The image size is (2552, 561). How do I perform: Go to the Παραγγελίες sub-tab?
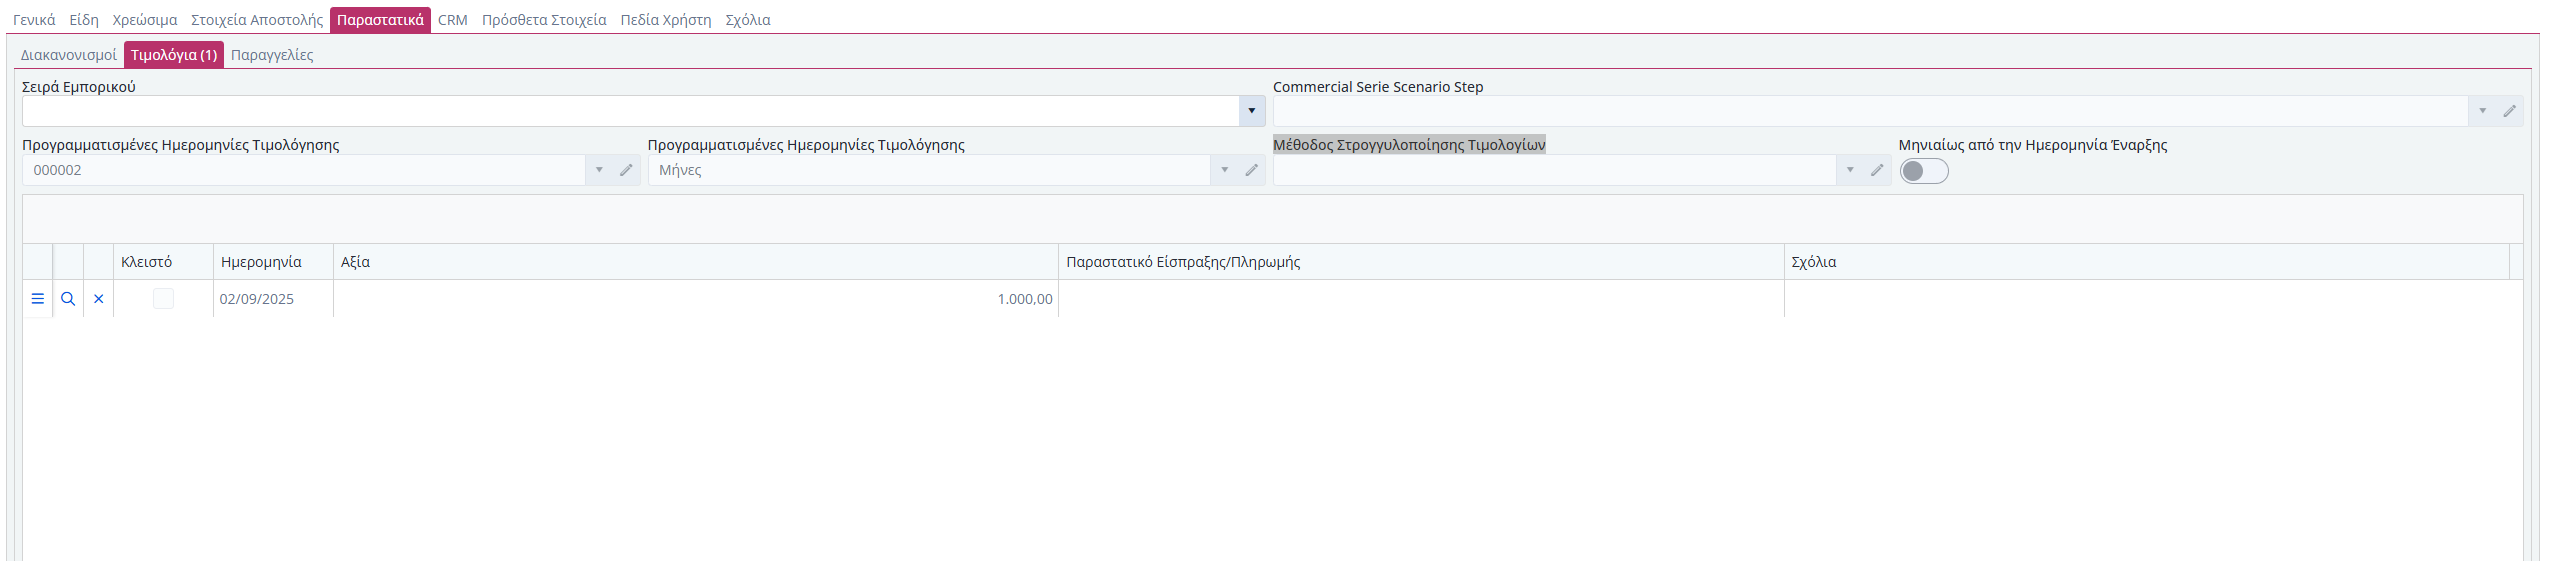(272, 55)
